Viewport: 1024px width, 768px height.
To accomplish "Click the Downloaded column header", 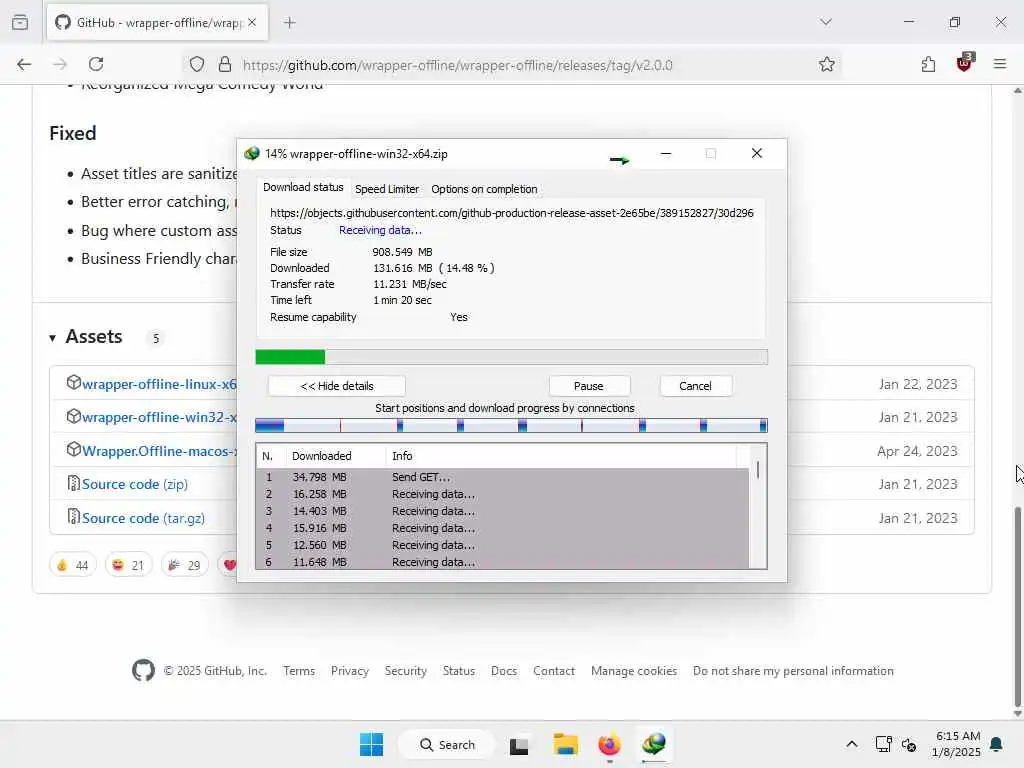I will coord(334,456).
